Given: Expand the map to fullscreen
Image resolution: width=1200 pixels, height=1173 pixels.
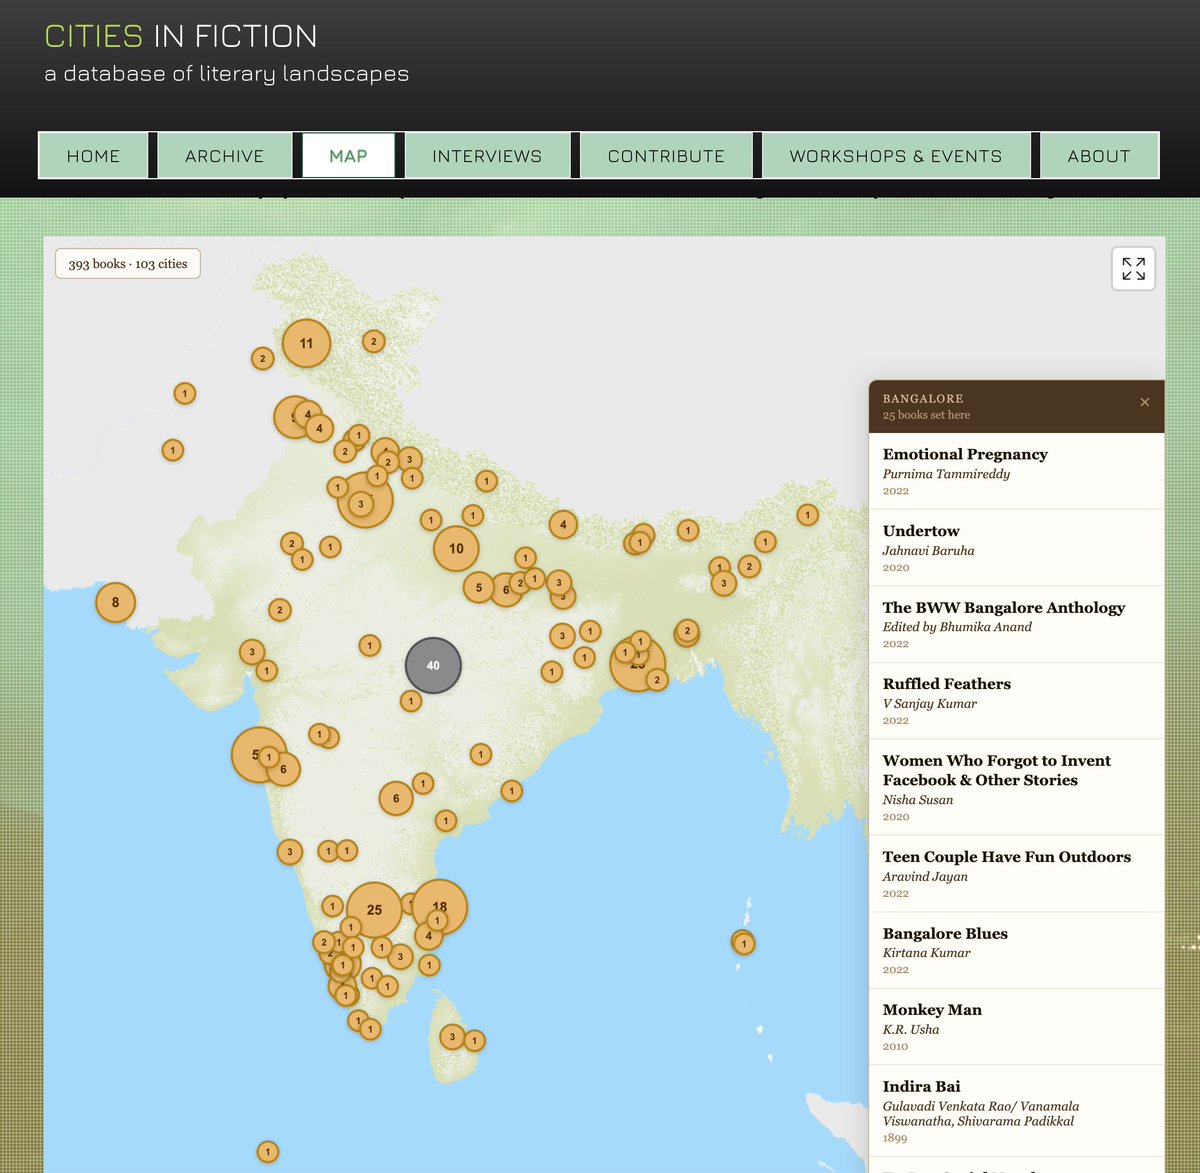Looking at the screenshot, I should [x=1133, y=268].
